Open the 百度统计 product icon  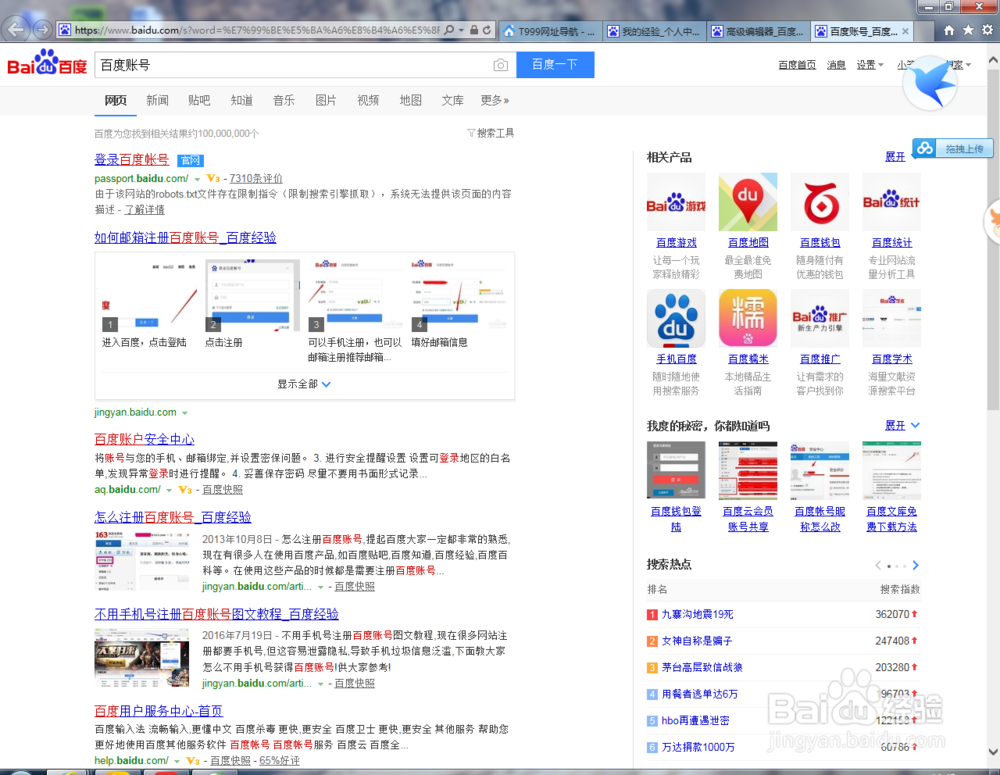pyautogui.click(x=892, y=202)
